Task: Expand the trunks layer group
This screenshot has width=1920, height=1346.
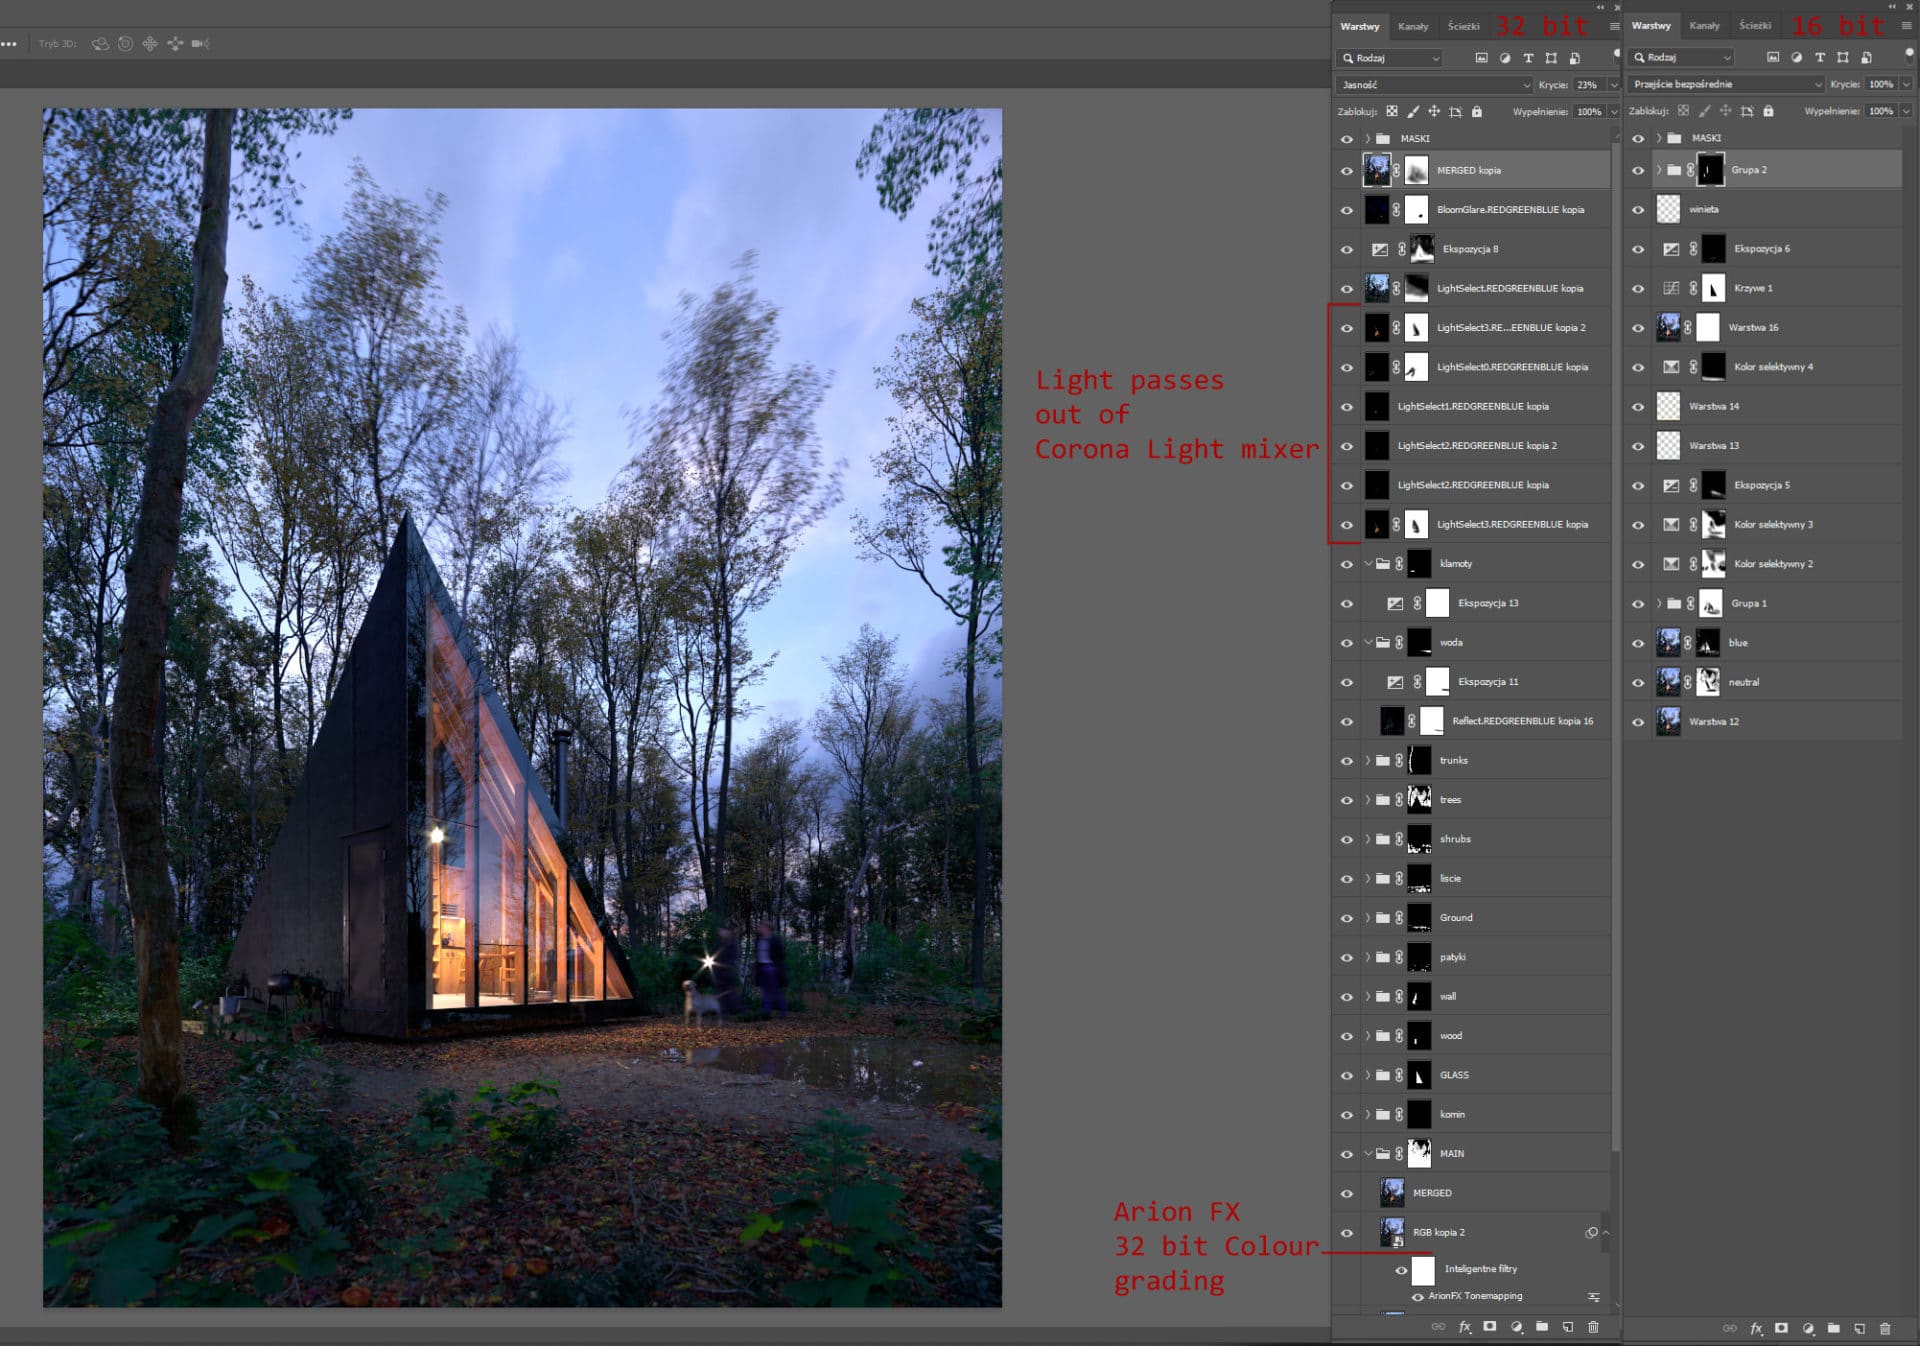Action: (1368, 761)
